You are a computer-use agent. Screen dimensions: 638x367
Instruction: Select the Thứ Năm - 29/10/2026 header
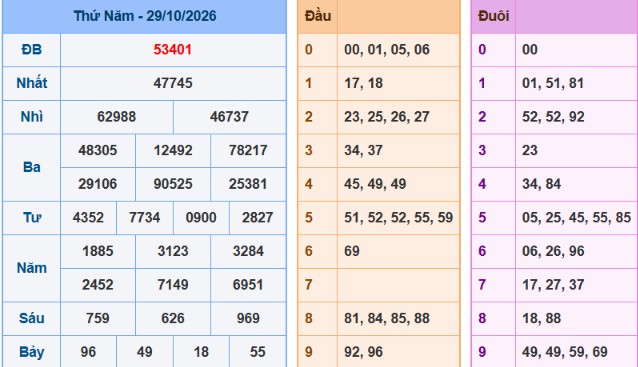tap(144, 16)
